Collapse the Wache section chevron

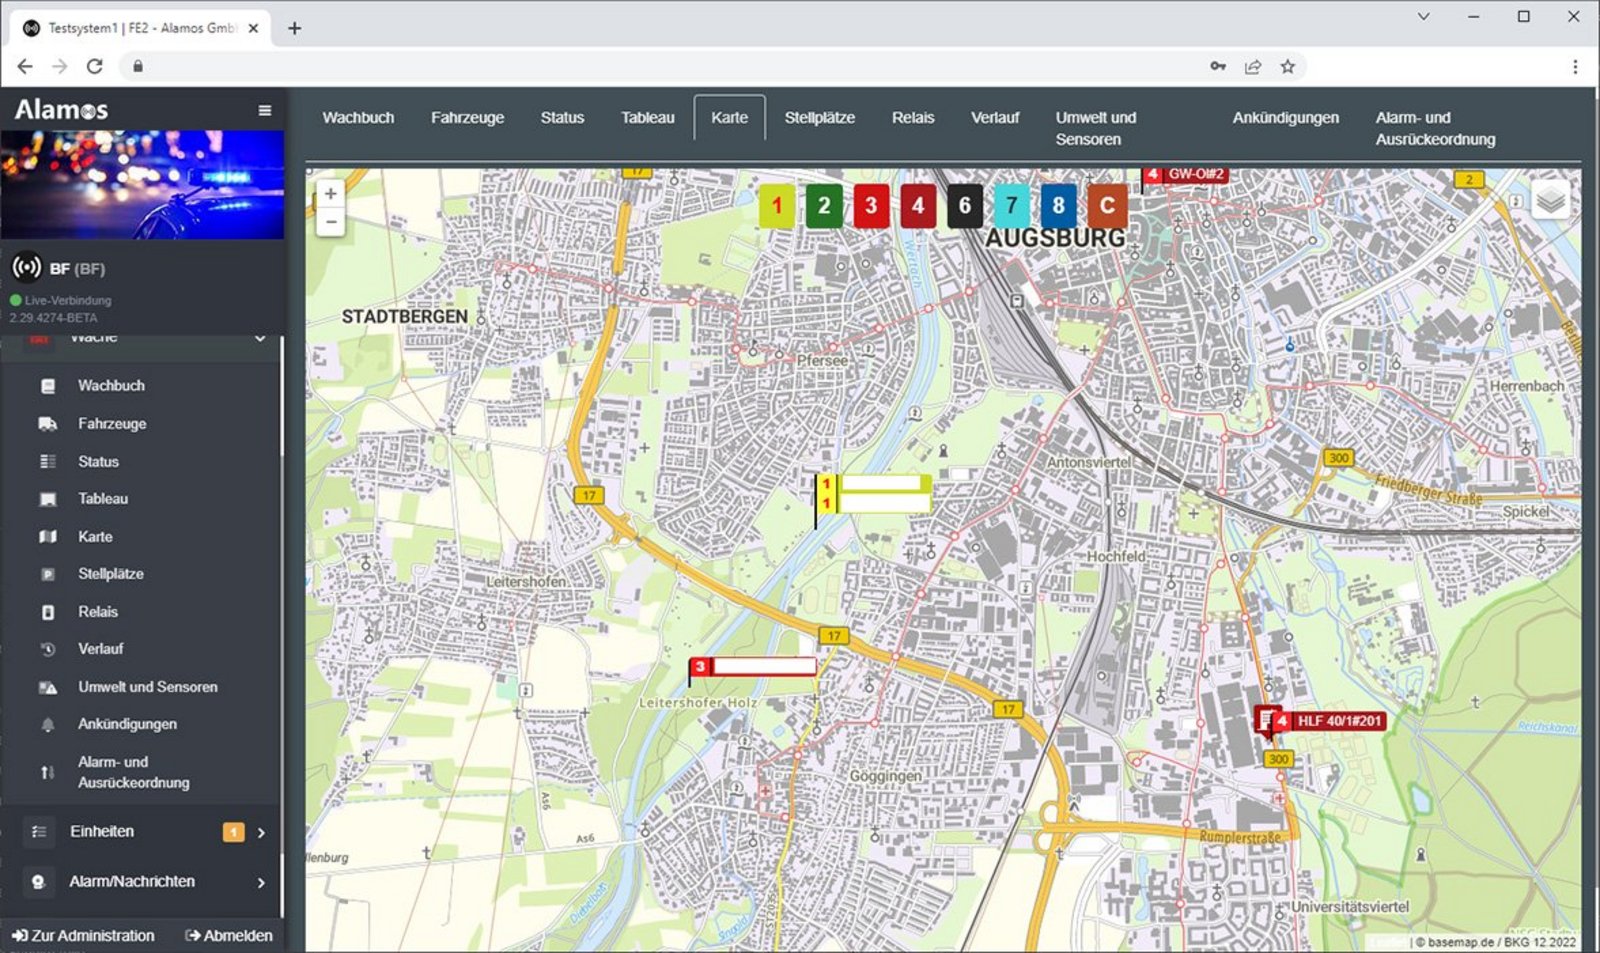coord(260,339)
